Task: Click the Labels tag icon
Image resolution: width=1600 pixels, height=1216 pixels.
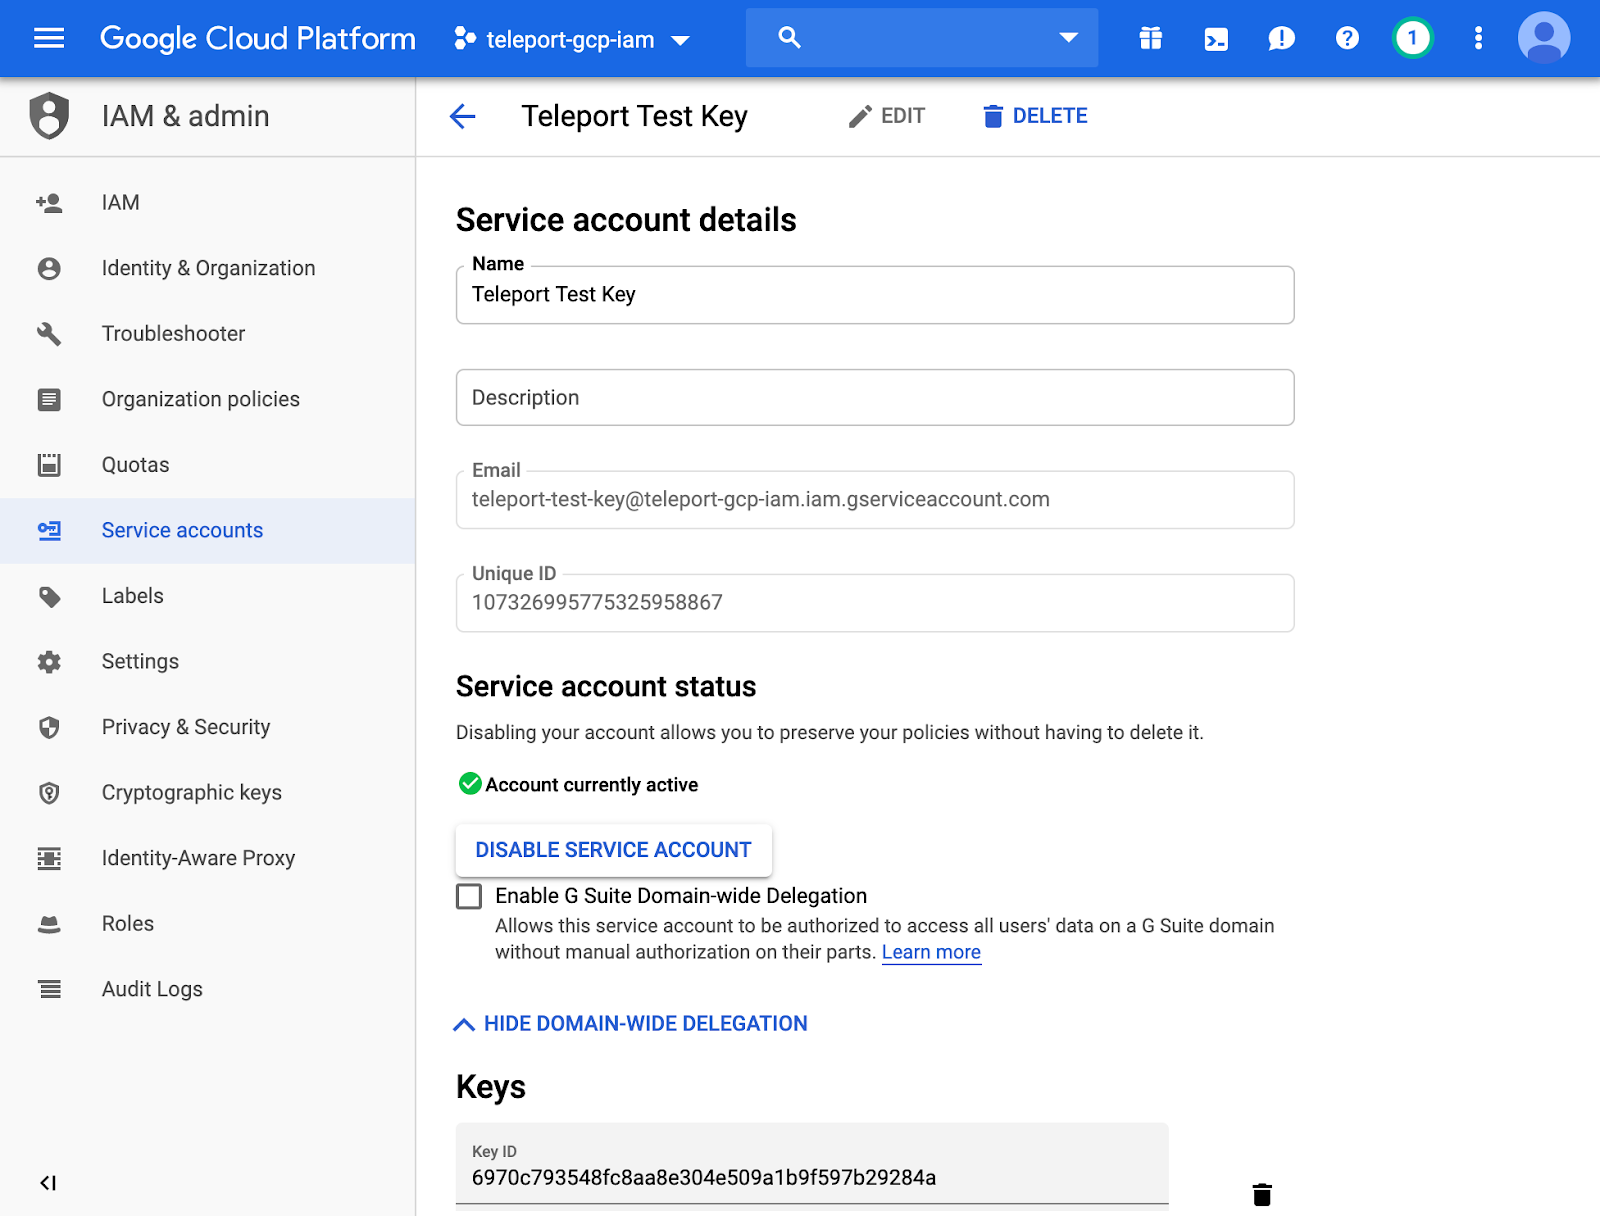Action: tap(49, 597)
